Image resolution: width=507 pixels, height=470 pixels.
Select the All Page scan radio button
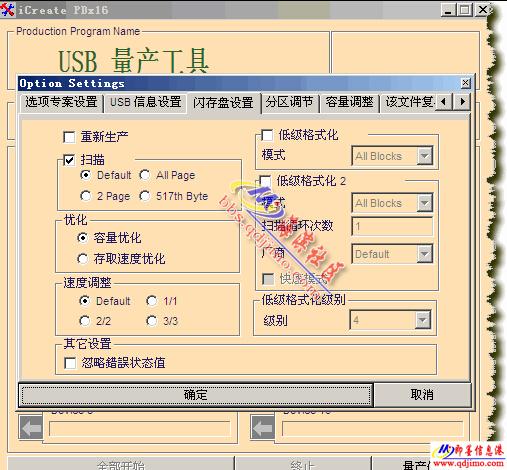click(145, 175)
